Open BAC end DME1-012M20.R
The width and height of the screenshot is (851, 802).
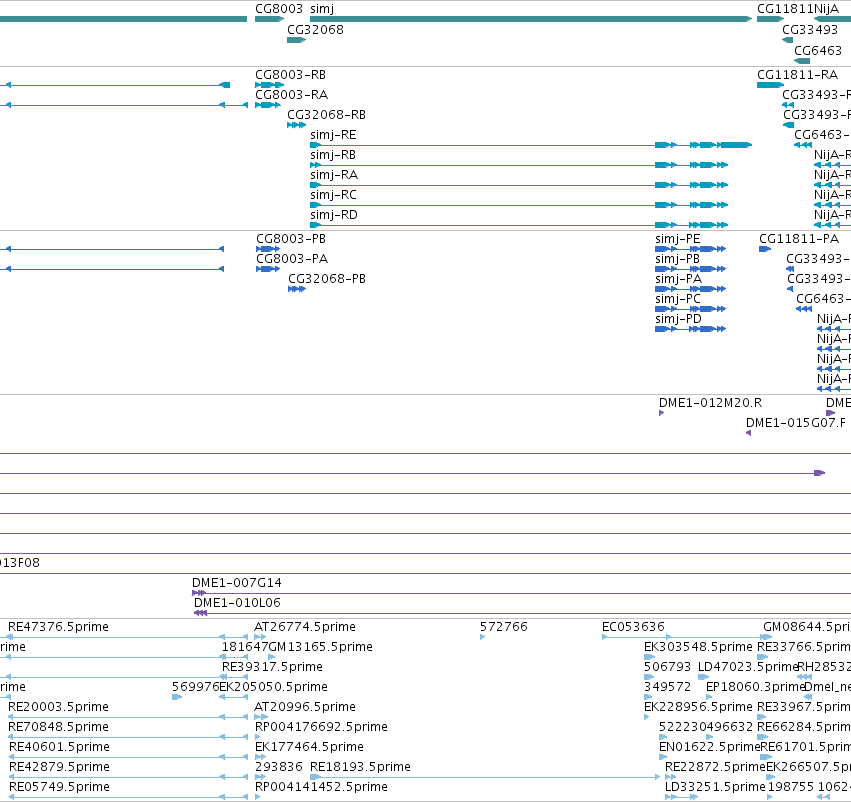[710, 403]
